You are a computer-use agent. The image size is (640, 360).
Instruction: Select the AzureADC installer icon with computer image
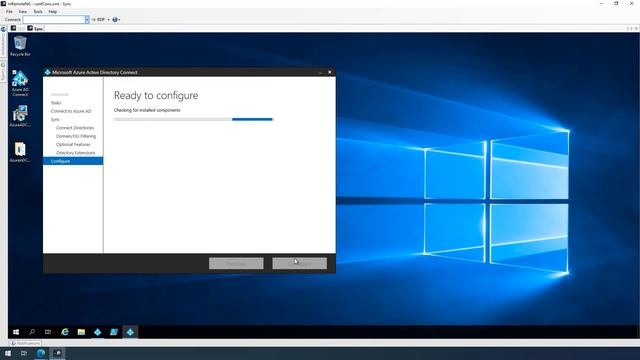[x=20, y=116]
